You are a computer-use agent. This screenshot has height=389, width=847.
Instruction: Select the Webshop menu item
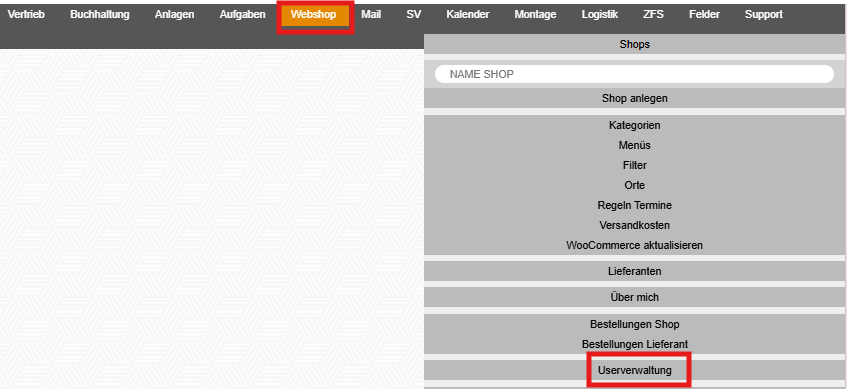click(315, 16)
